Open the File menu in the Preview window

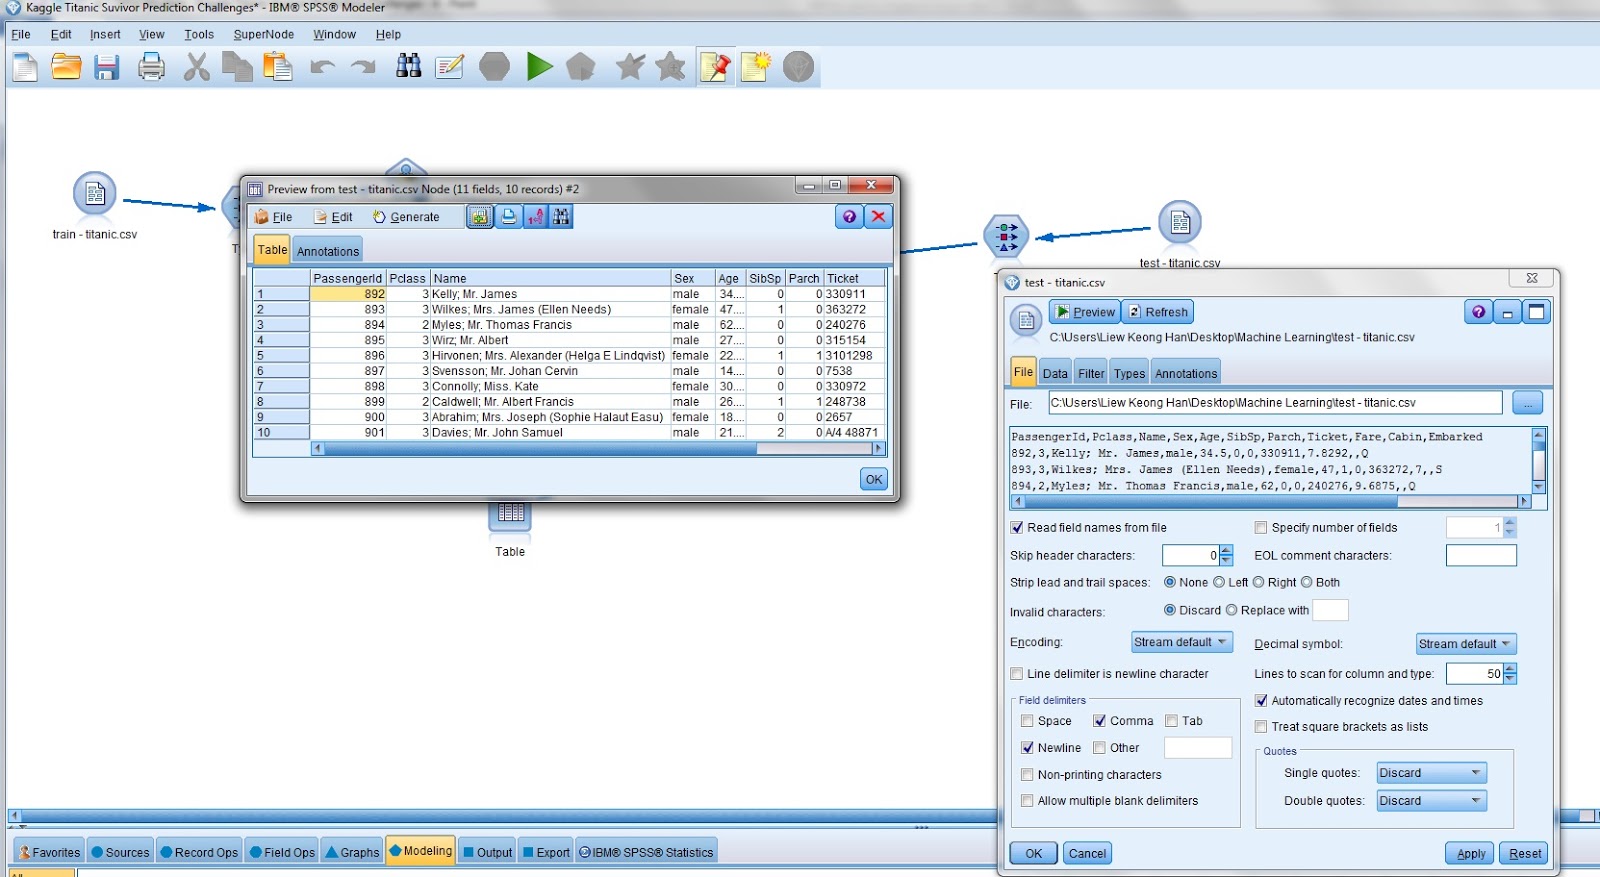coord(274,217)
